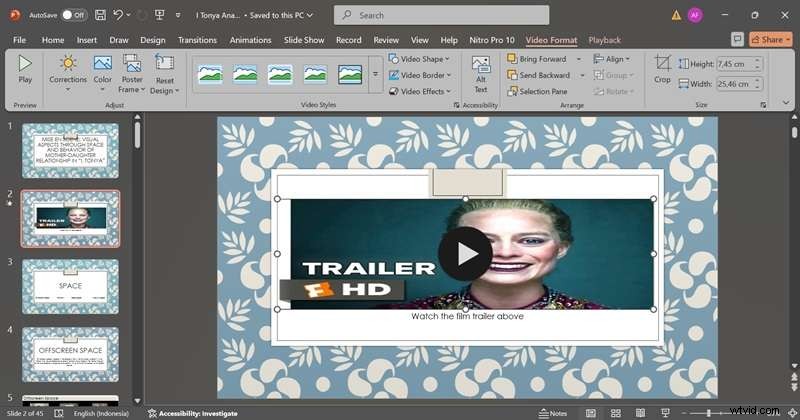Open the Poster Frame menu
This screenshot has height=420, width=800.
coord(132,73)
